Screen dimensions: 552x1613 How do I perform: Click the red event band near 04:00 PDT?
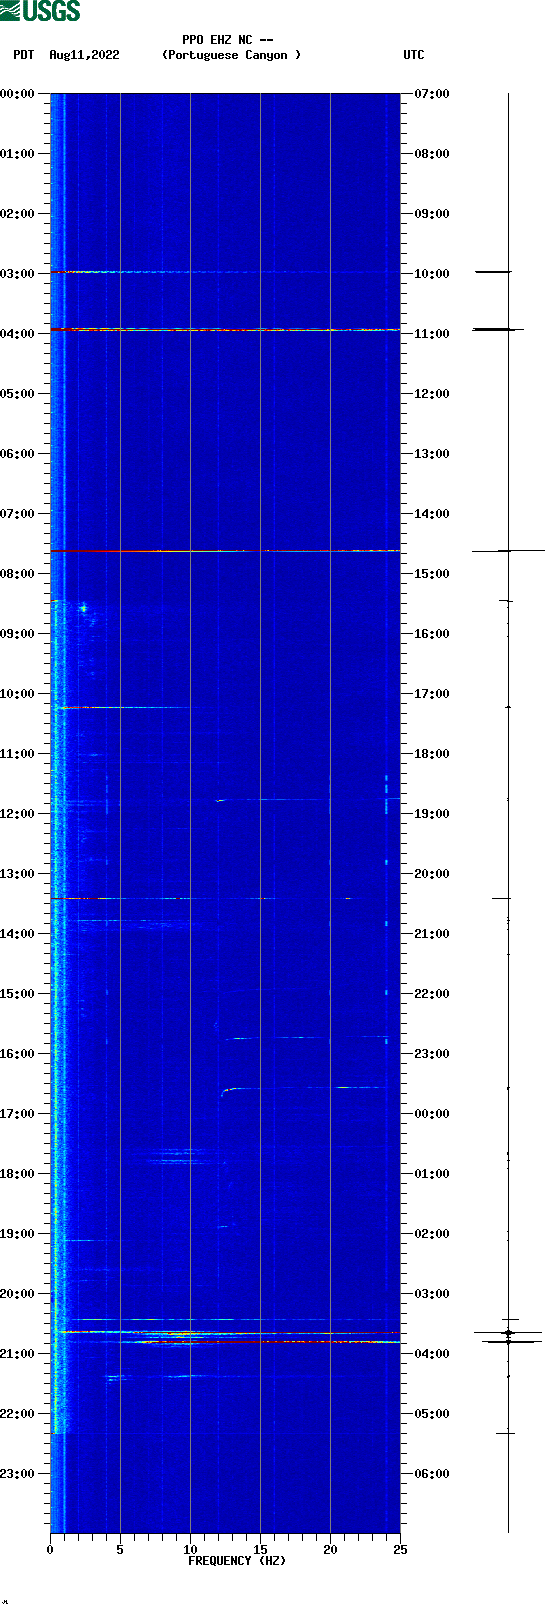pyautogui.click(x=225, y=329)
